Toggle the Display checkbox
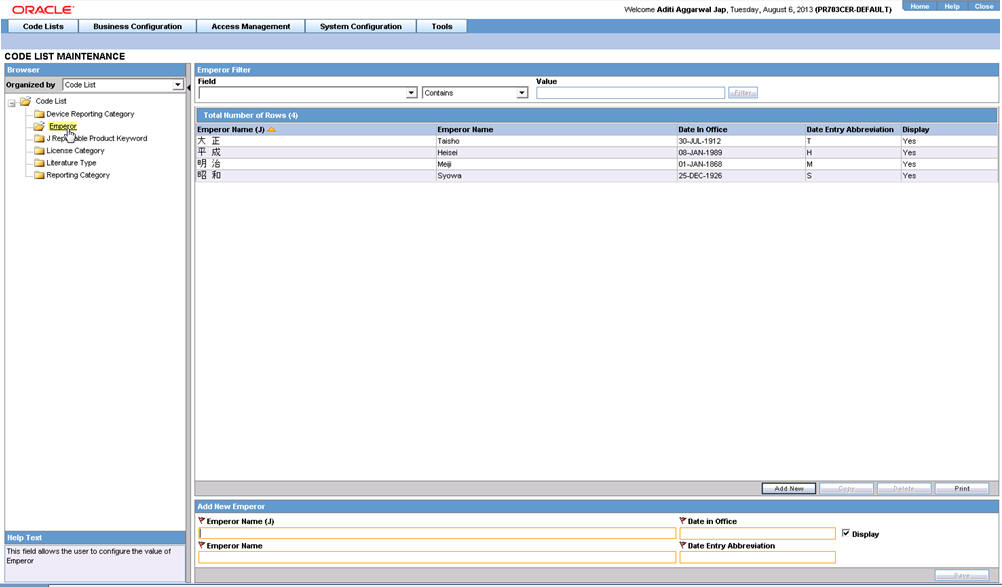 845,533
